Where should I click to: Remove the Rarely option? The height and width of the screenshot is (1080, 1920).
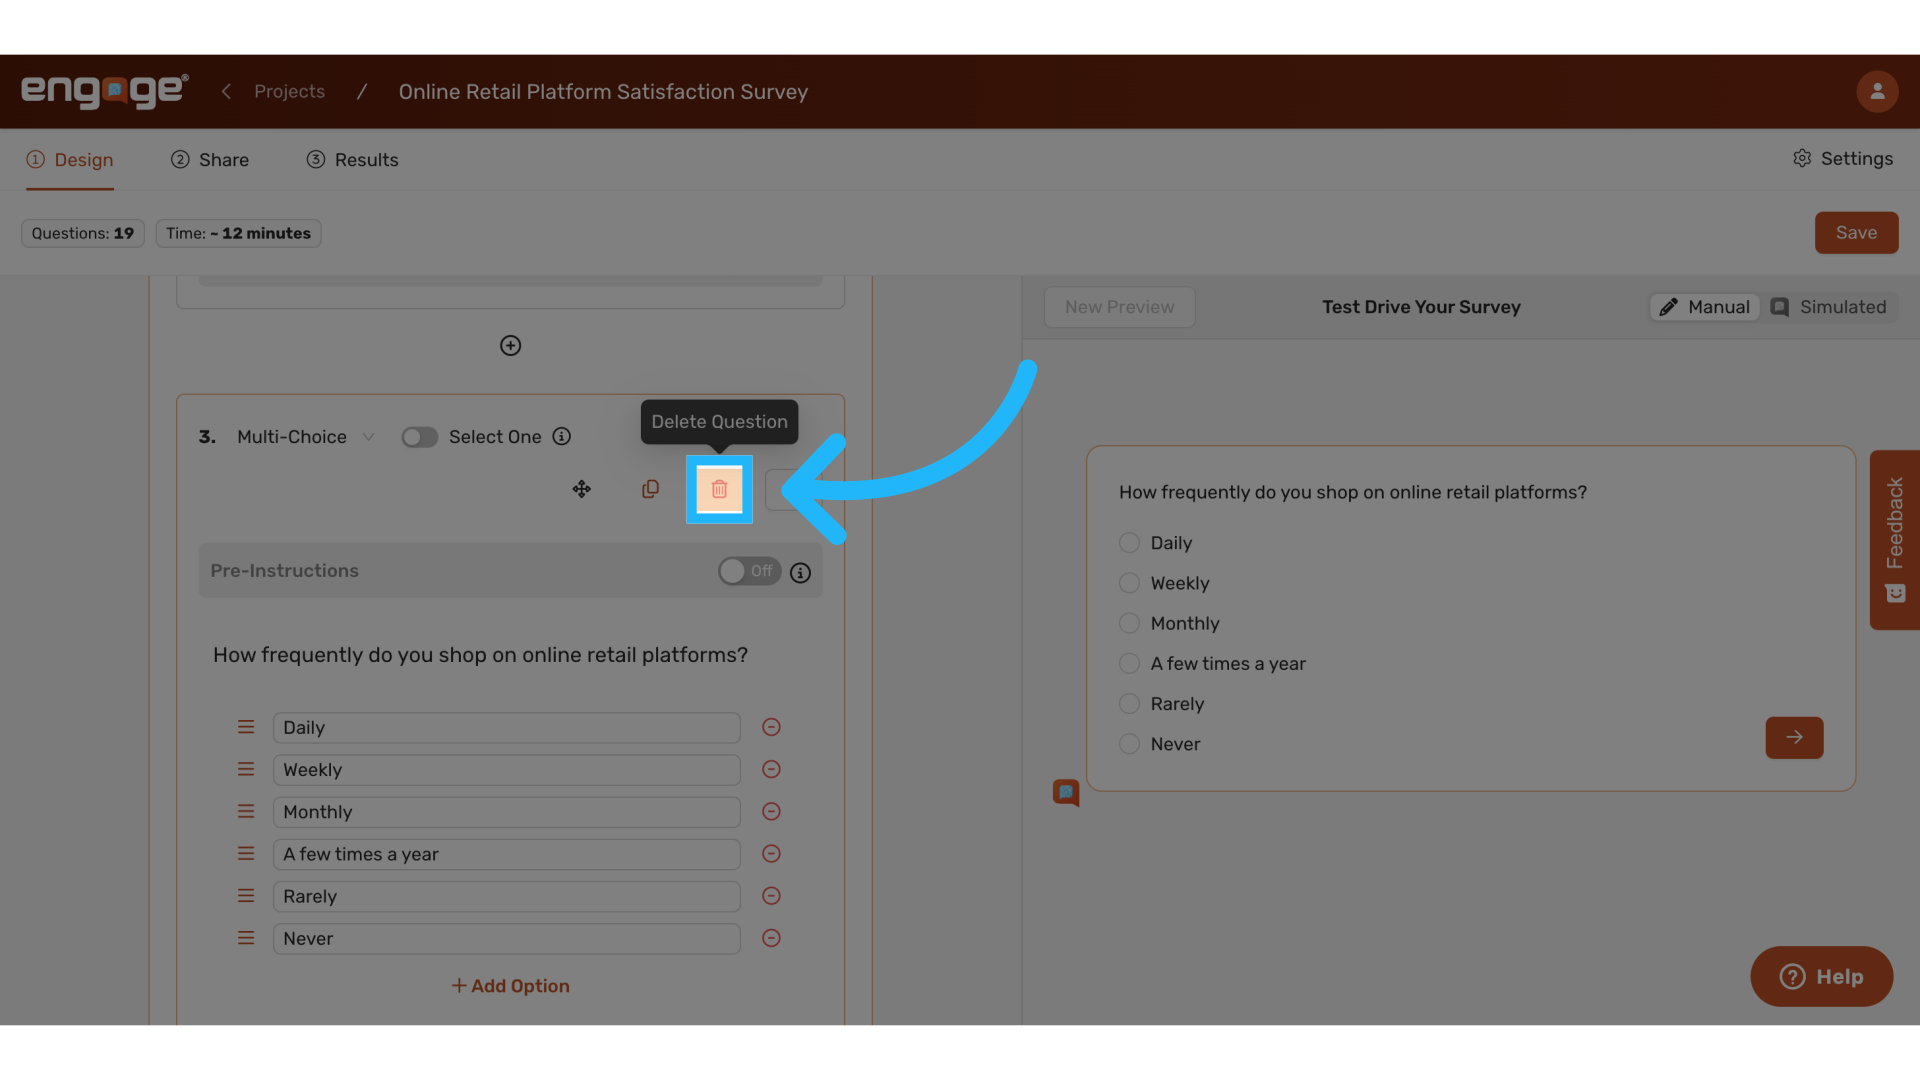(771, 896)
